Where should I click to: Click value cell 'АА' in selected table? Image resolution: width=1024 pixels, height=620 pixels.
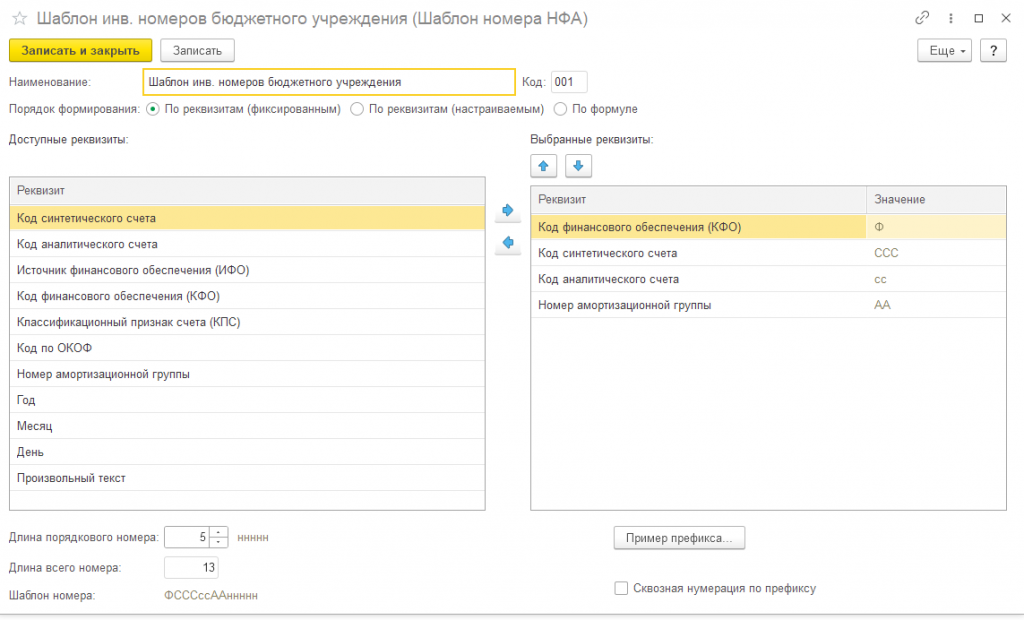coord(936,305)
